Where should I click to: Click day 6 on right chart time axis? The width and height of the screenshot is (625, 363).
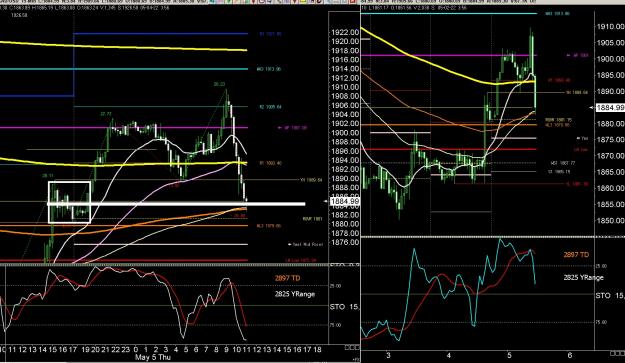[x=570, y=355]
